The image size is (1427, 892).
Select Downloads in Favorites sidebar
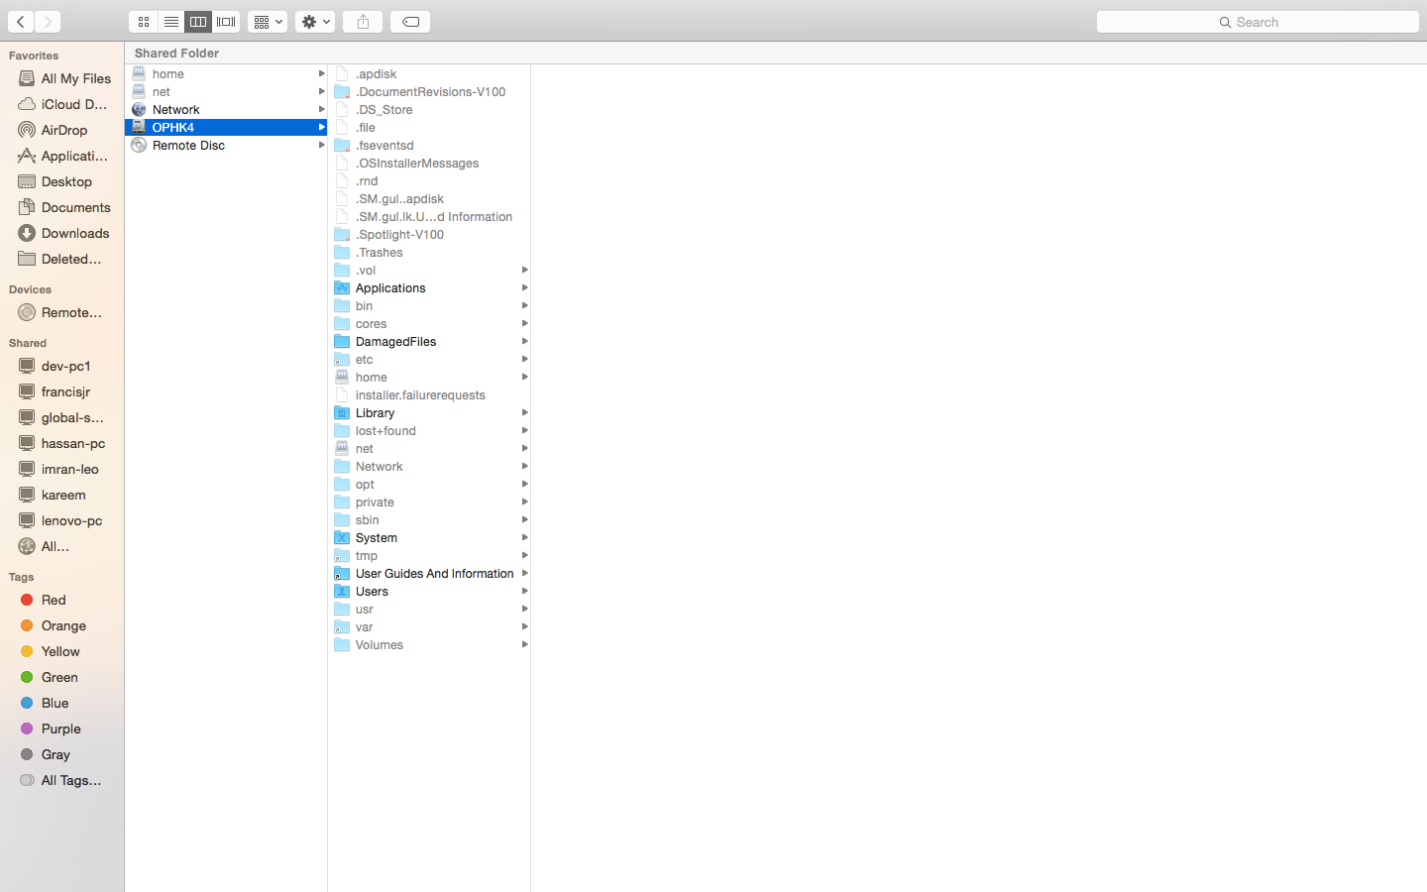tap(62, 233)
